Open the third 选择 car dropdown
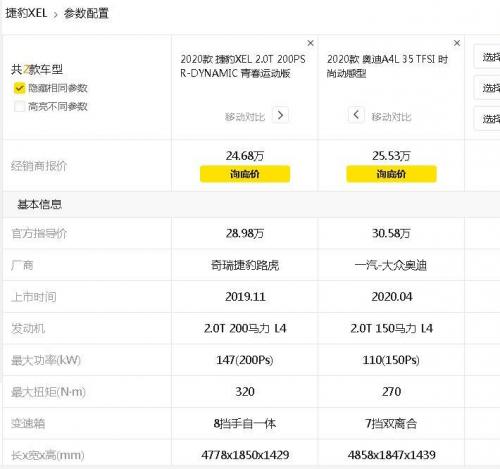The height and width of the screenshot is (469, 500). point(487,118)
